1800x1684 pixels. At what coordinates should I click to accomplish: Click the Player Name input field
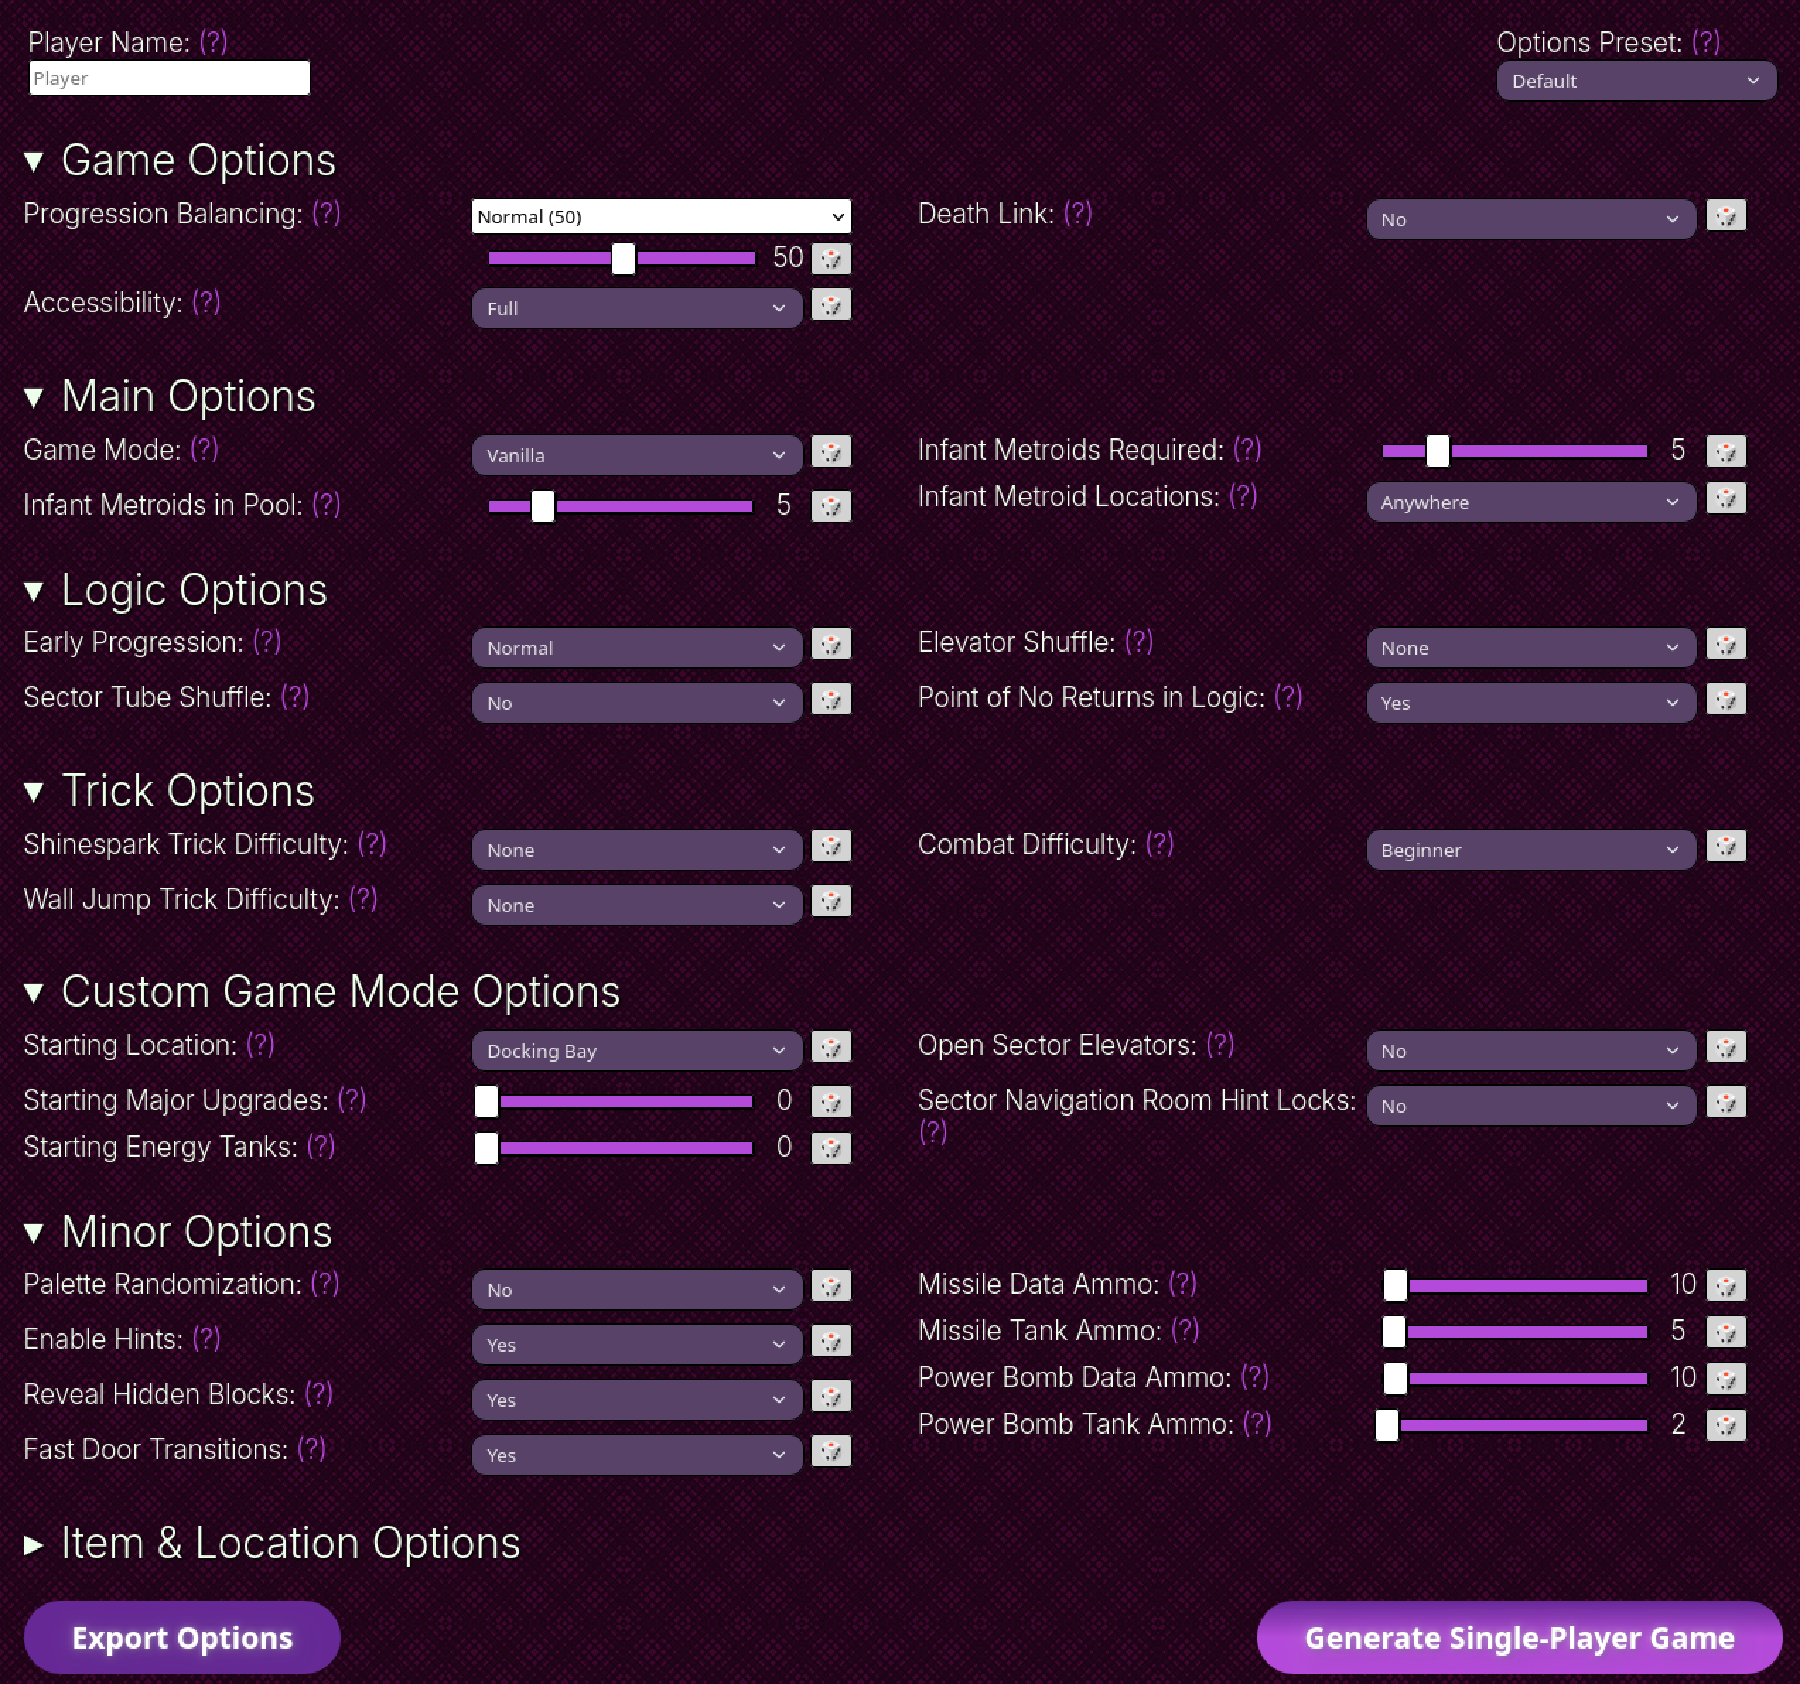[x=169, y=77]
